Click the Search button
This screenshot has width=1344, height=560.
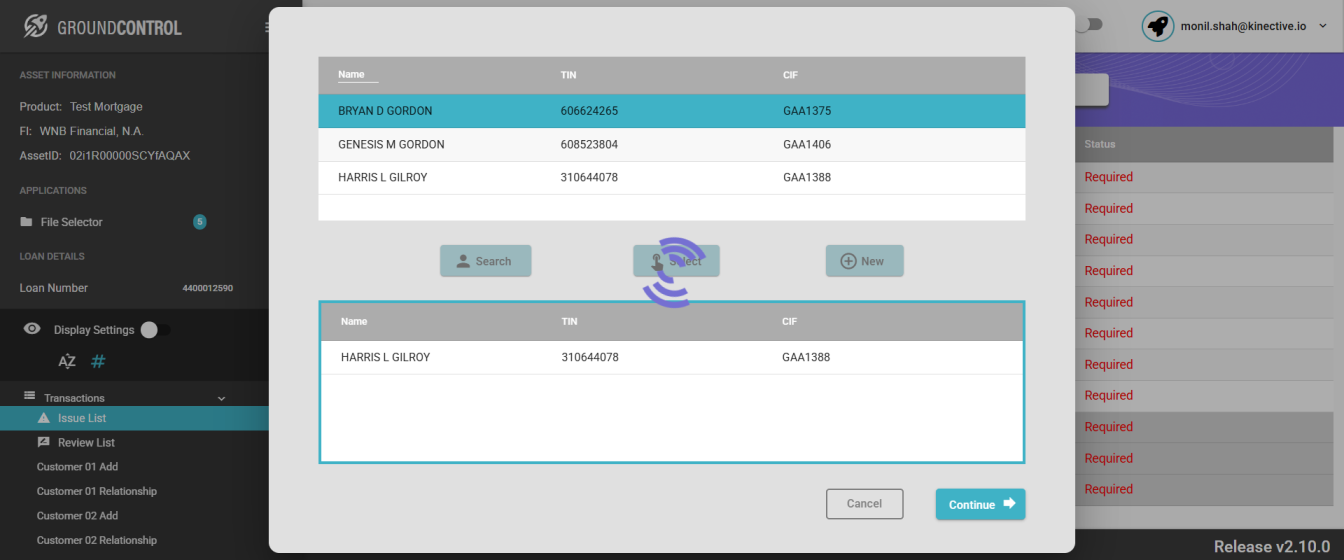click(x=485, y=261)
